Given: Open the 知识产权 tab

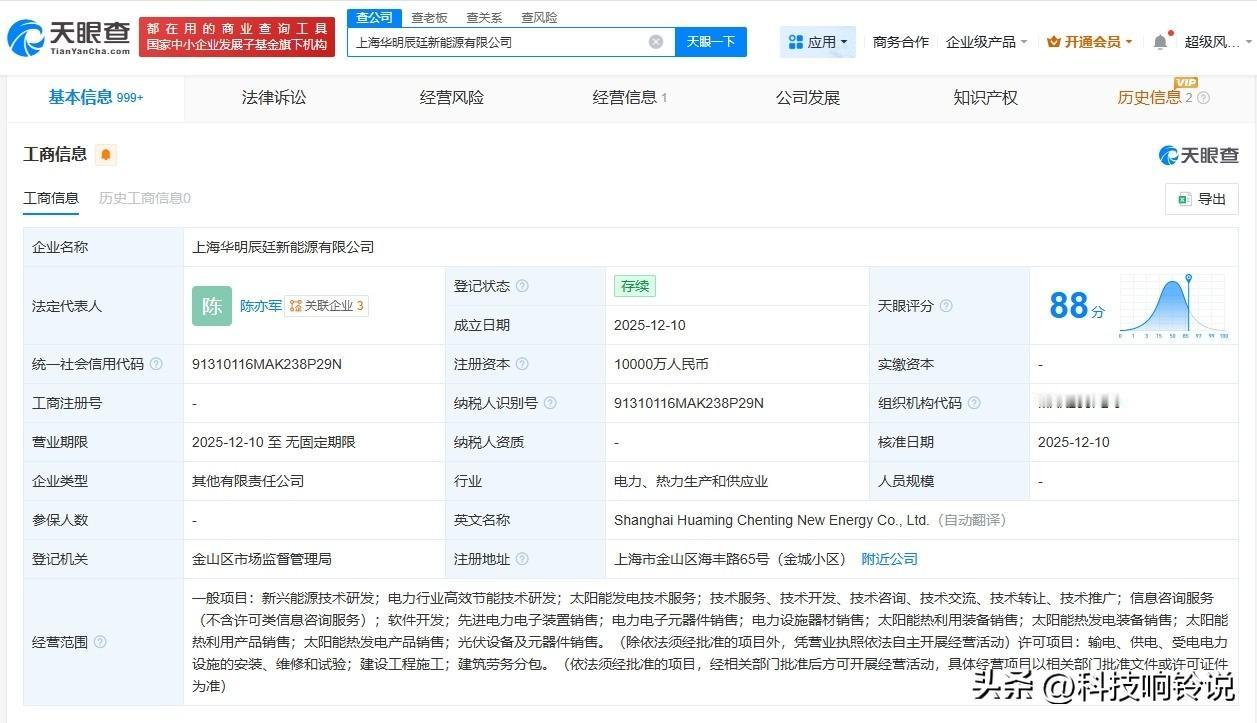Looking at the screenshot, I should tap(985, 97).
